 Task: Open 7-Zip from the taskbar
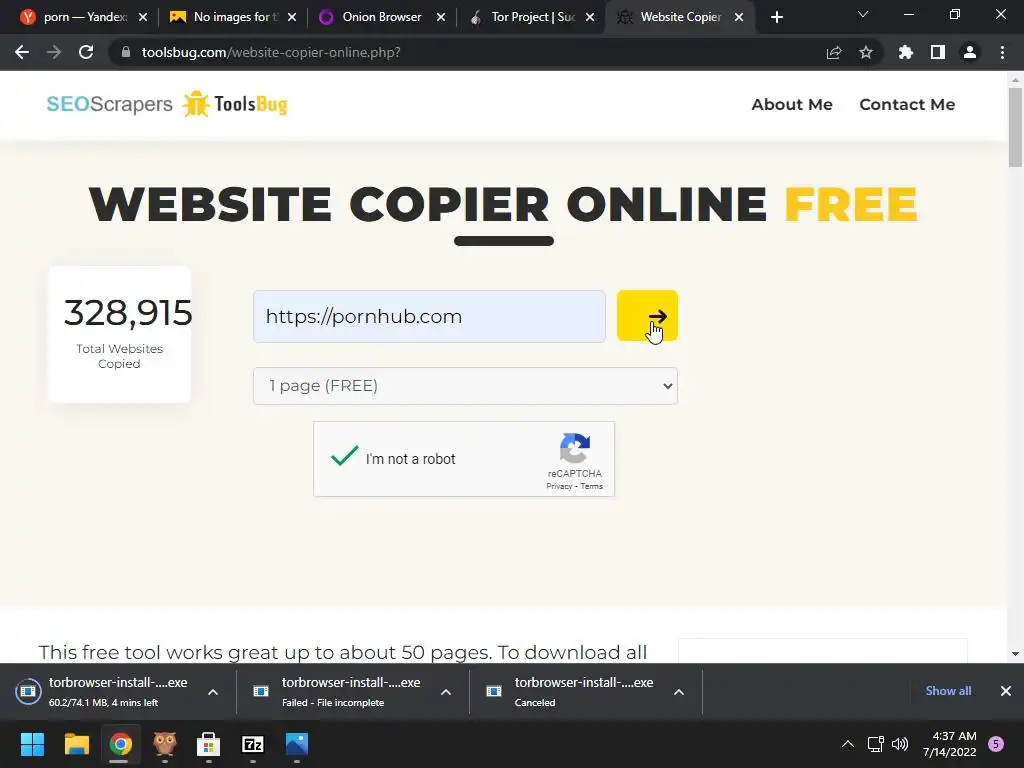click(253, 744)
